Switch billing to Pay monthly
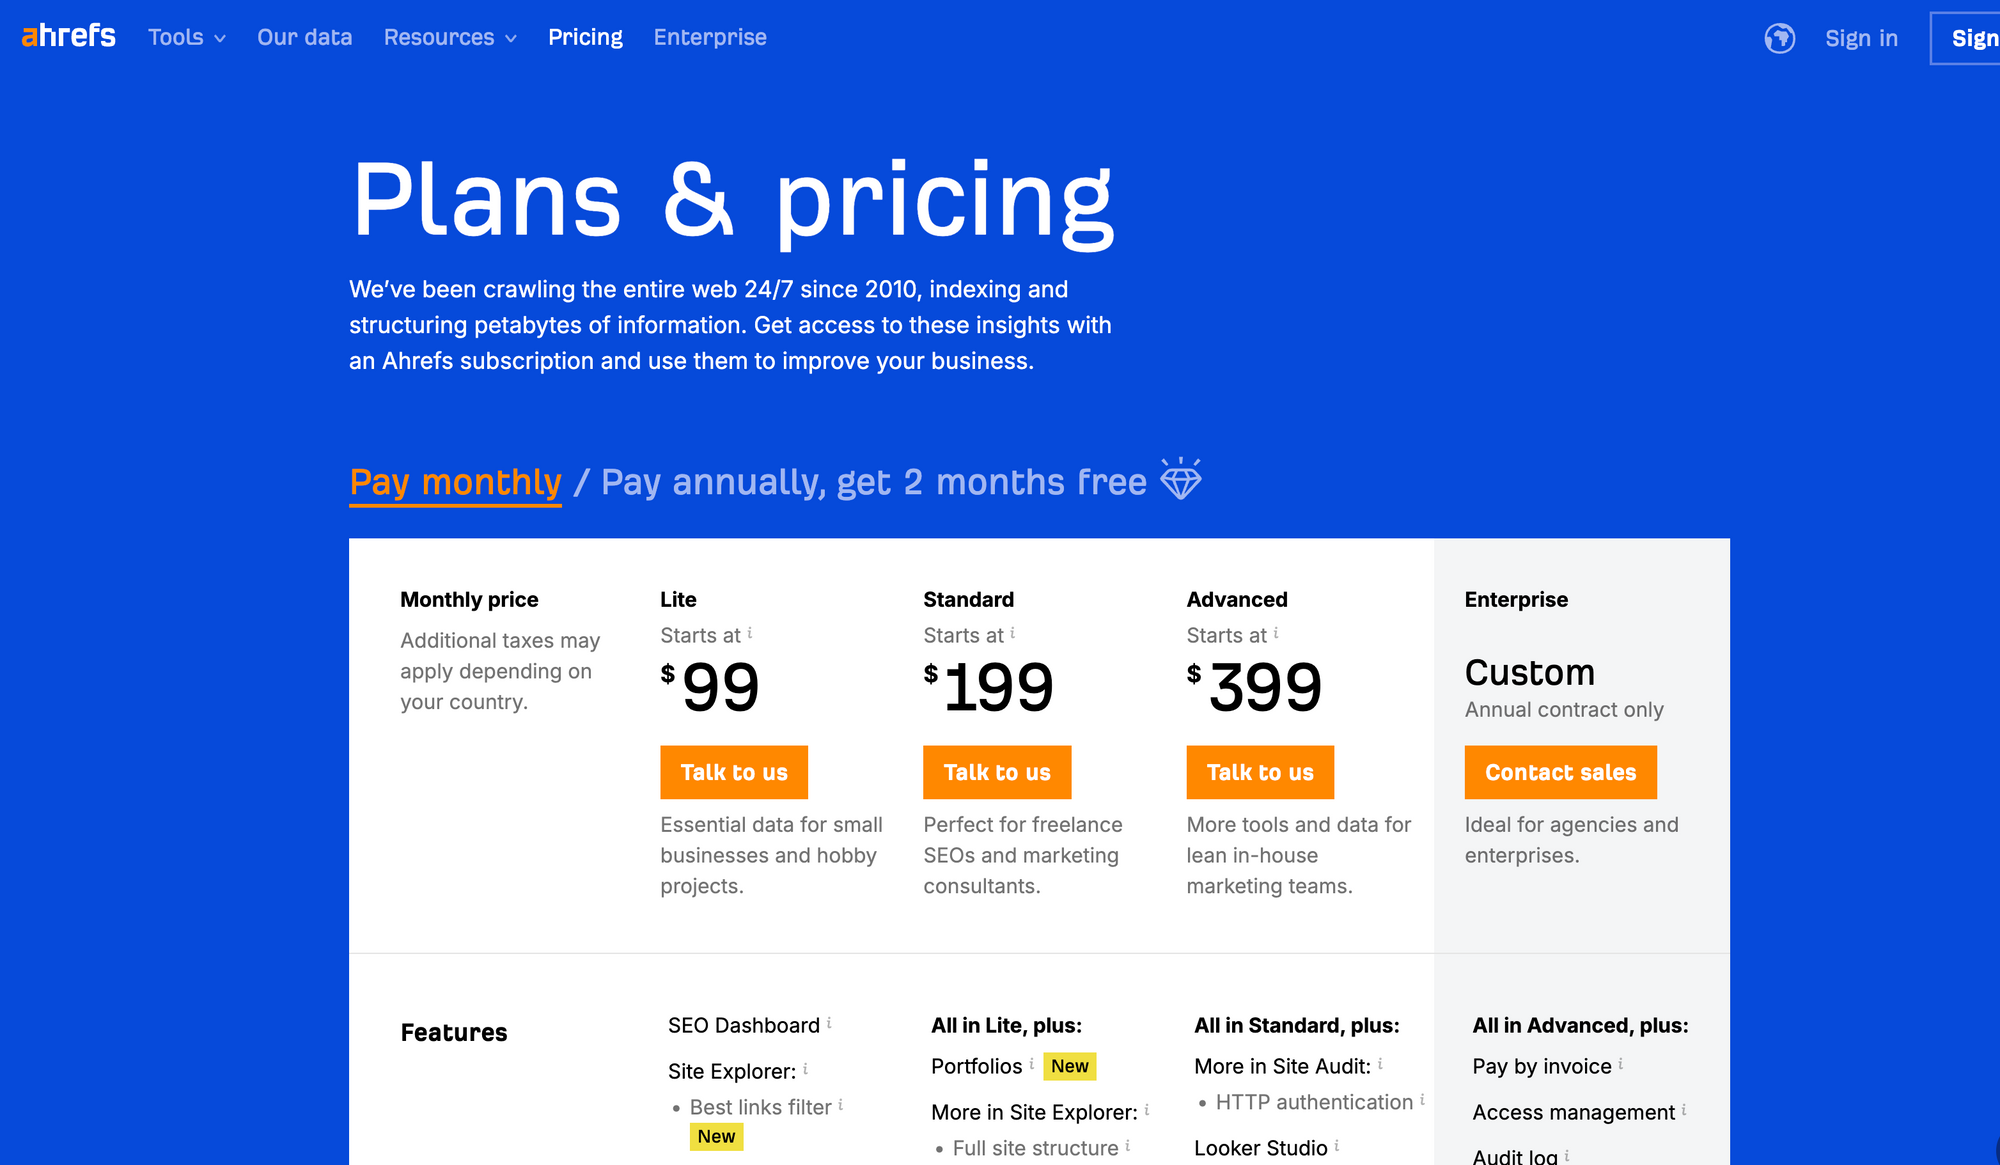This screenshot has height=1165, width=2000. [x=455, y=482]
